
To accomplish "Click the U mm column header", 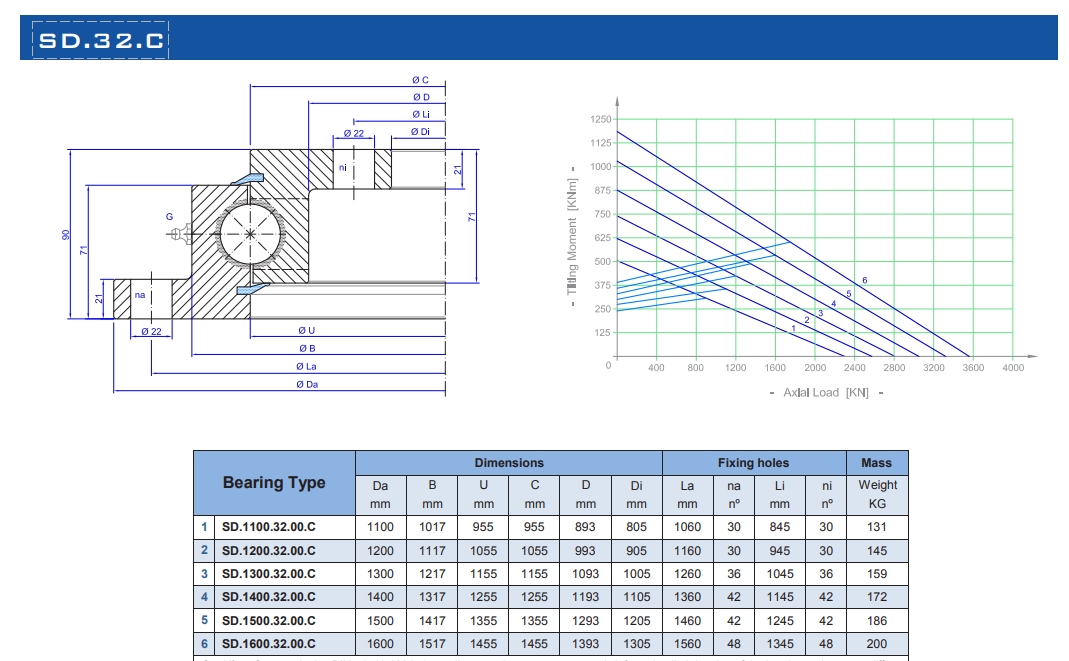I will (x=483, y=495).
